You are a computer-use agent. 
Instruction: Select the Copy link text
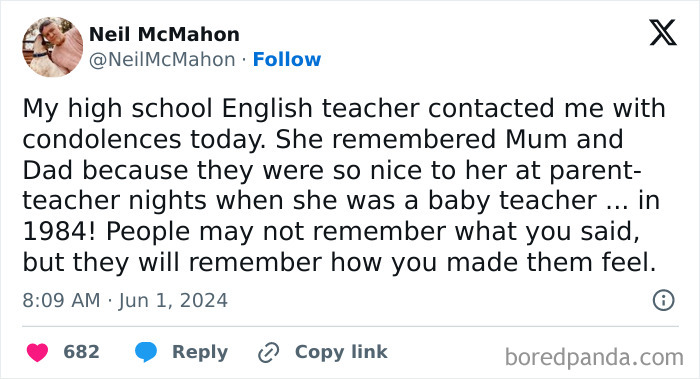[341, 352]
